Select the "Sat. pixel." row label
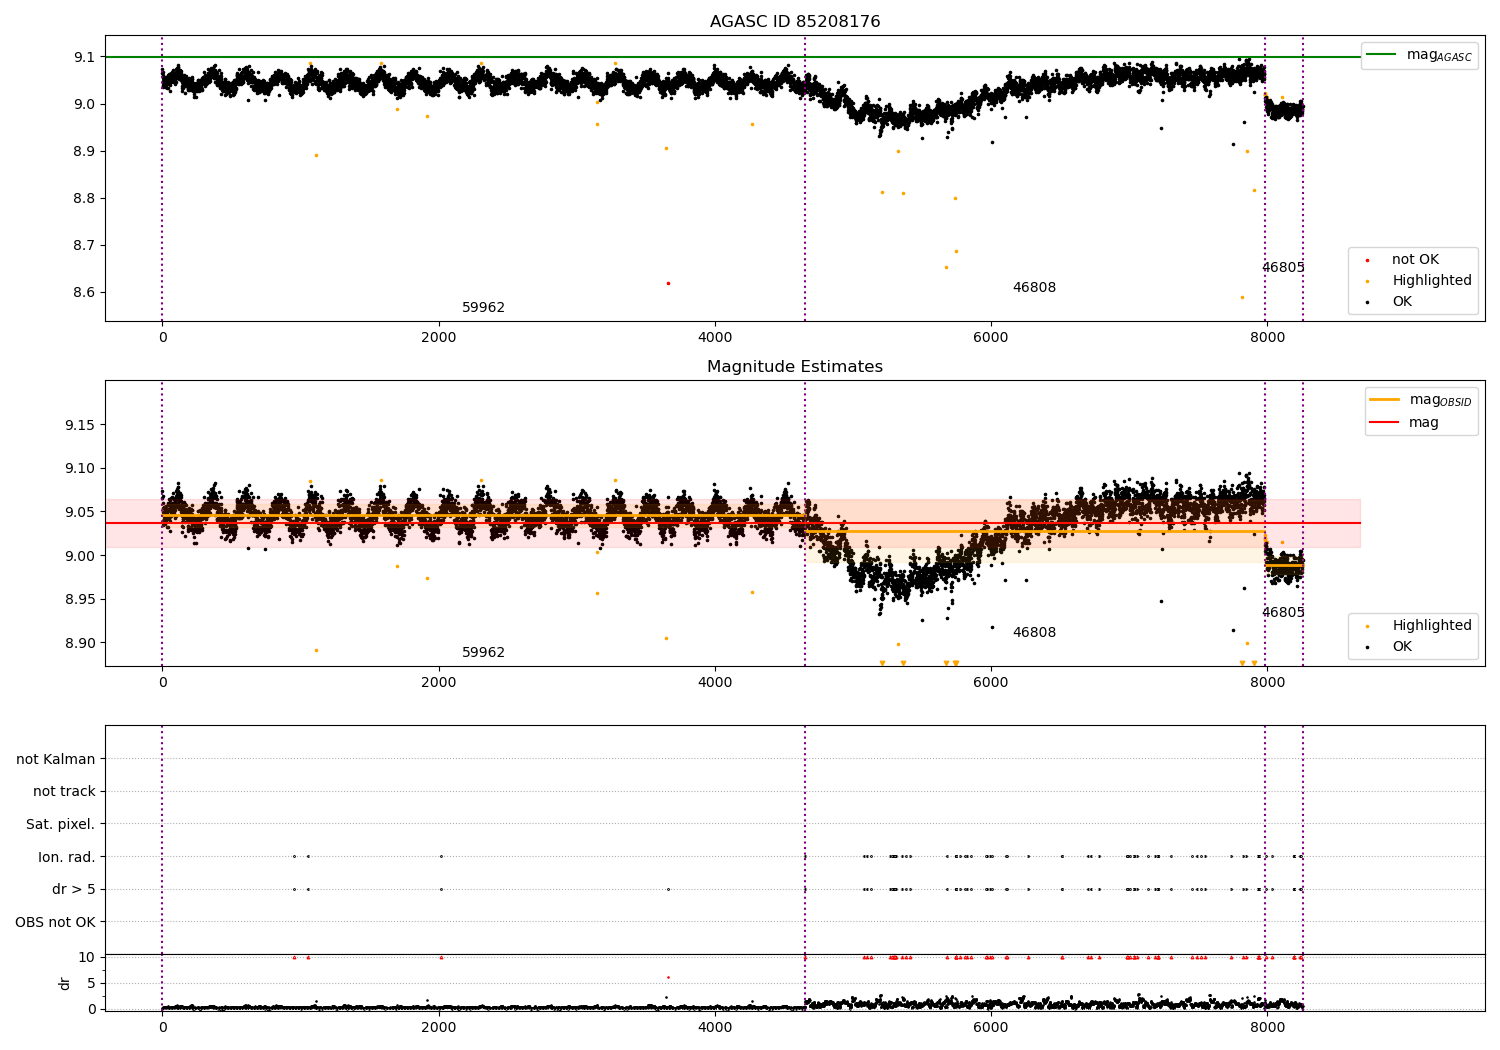This screenshot has height=1050, width=1500. point(61,825)
